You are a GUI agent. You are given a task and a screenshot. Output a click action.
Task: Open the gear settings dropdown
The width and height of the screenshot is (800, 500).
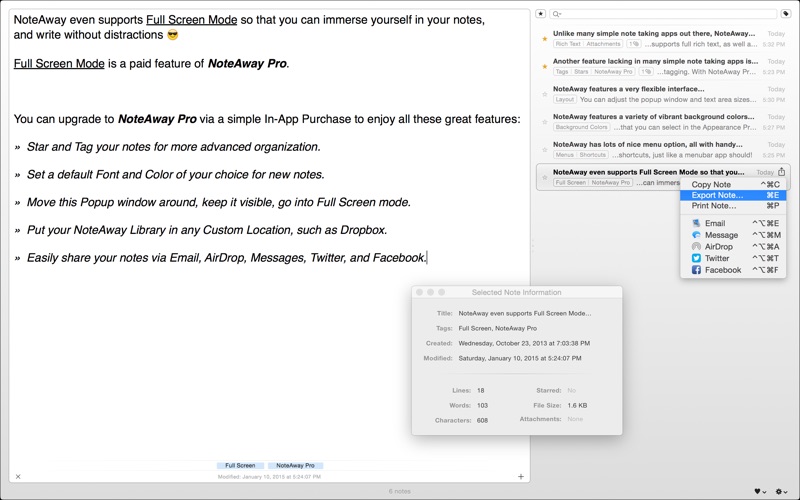tap(781, 491)
